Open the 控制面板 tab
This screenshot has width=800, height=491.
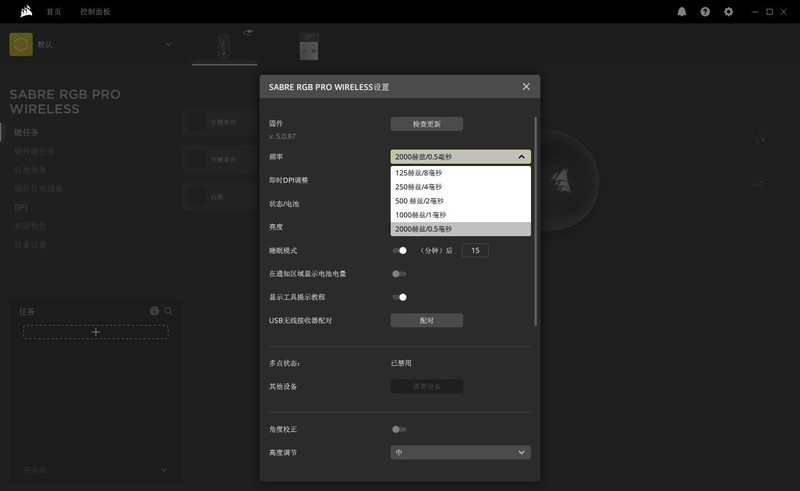tap(95, 12)
